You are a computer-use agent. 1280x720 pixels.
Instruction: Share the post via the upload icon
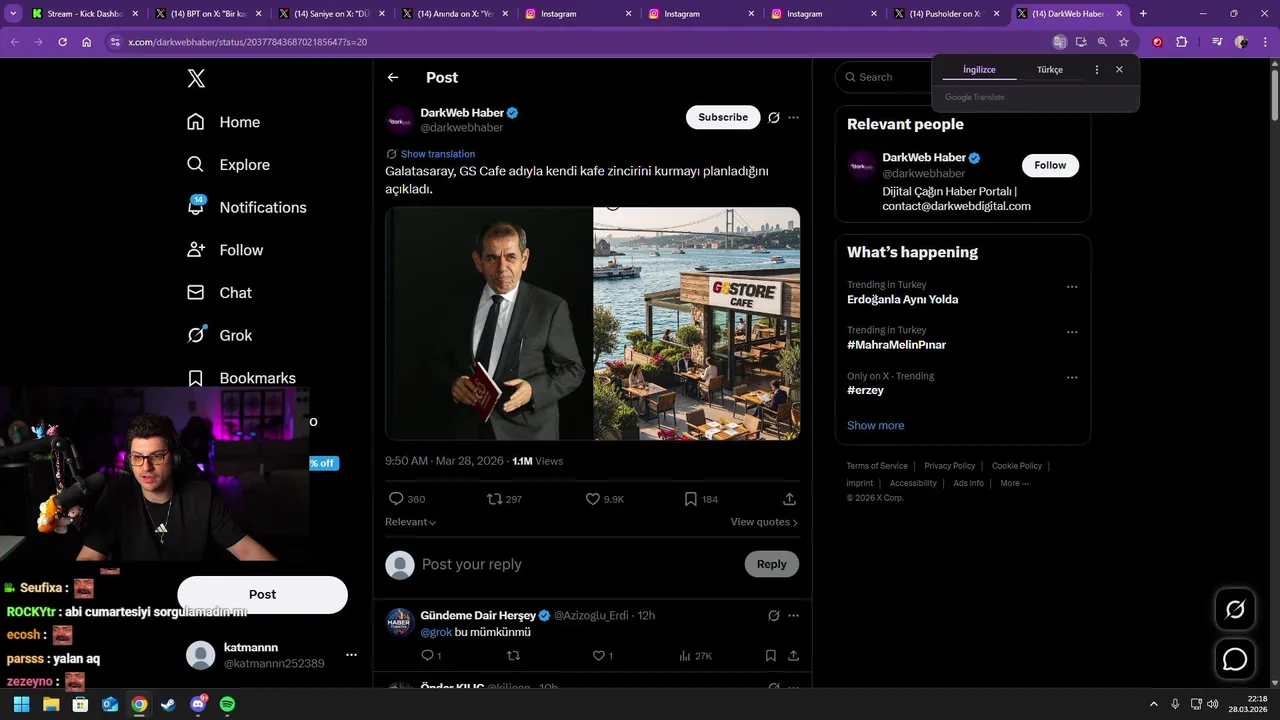click(789, 499)
